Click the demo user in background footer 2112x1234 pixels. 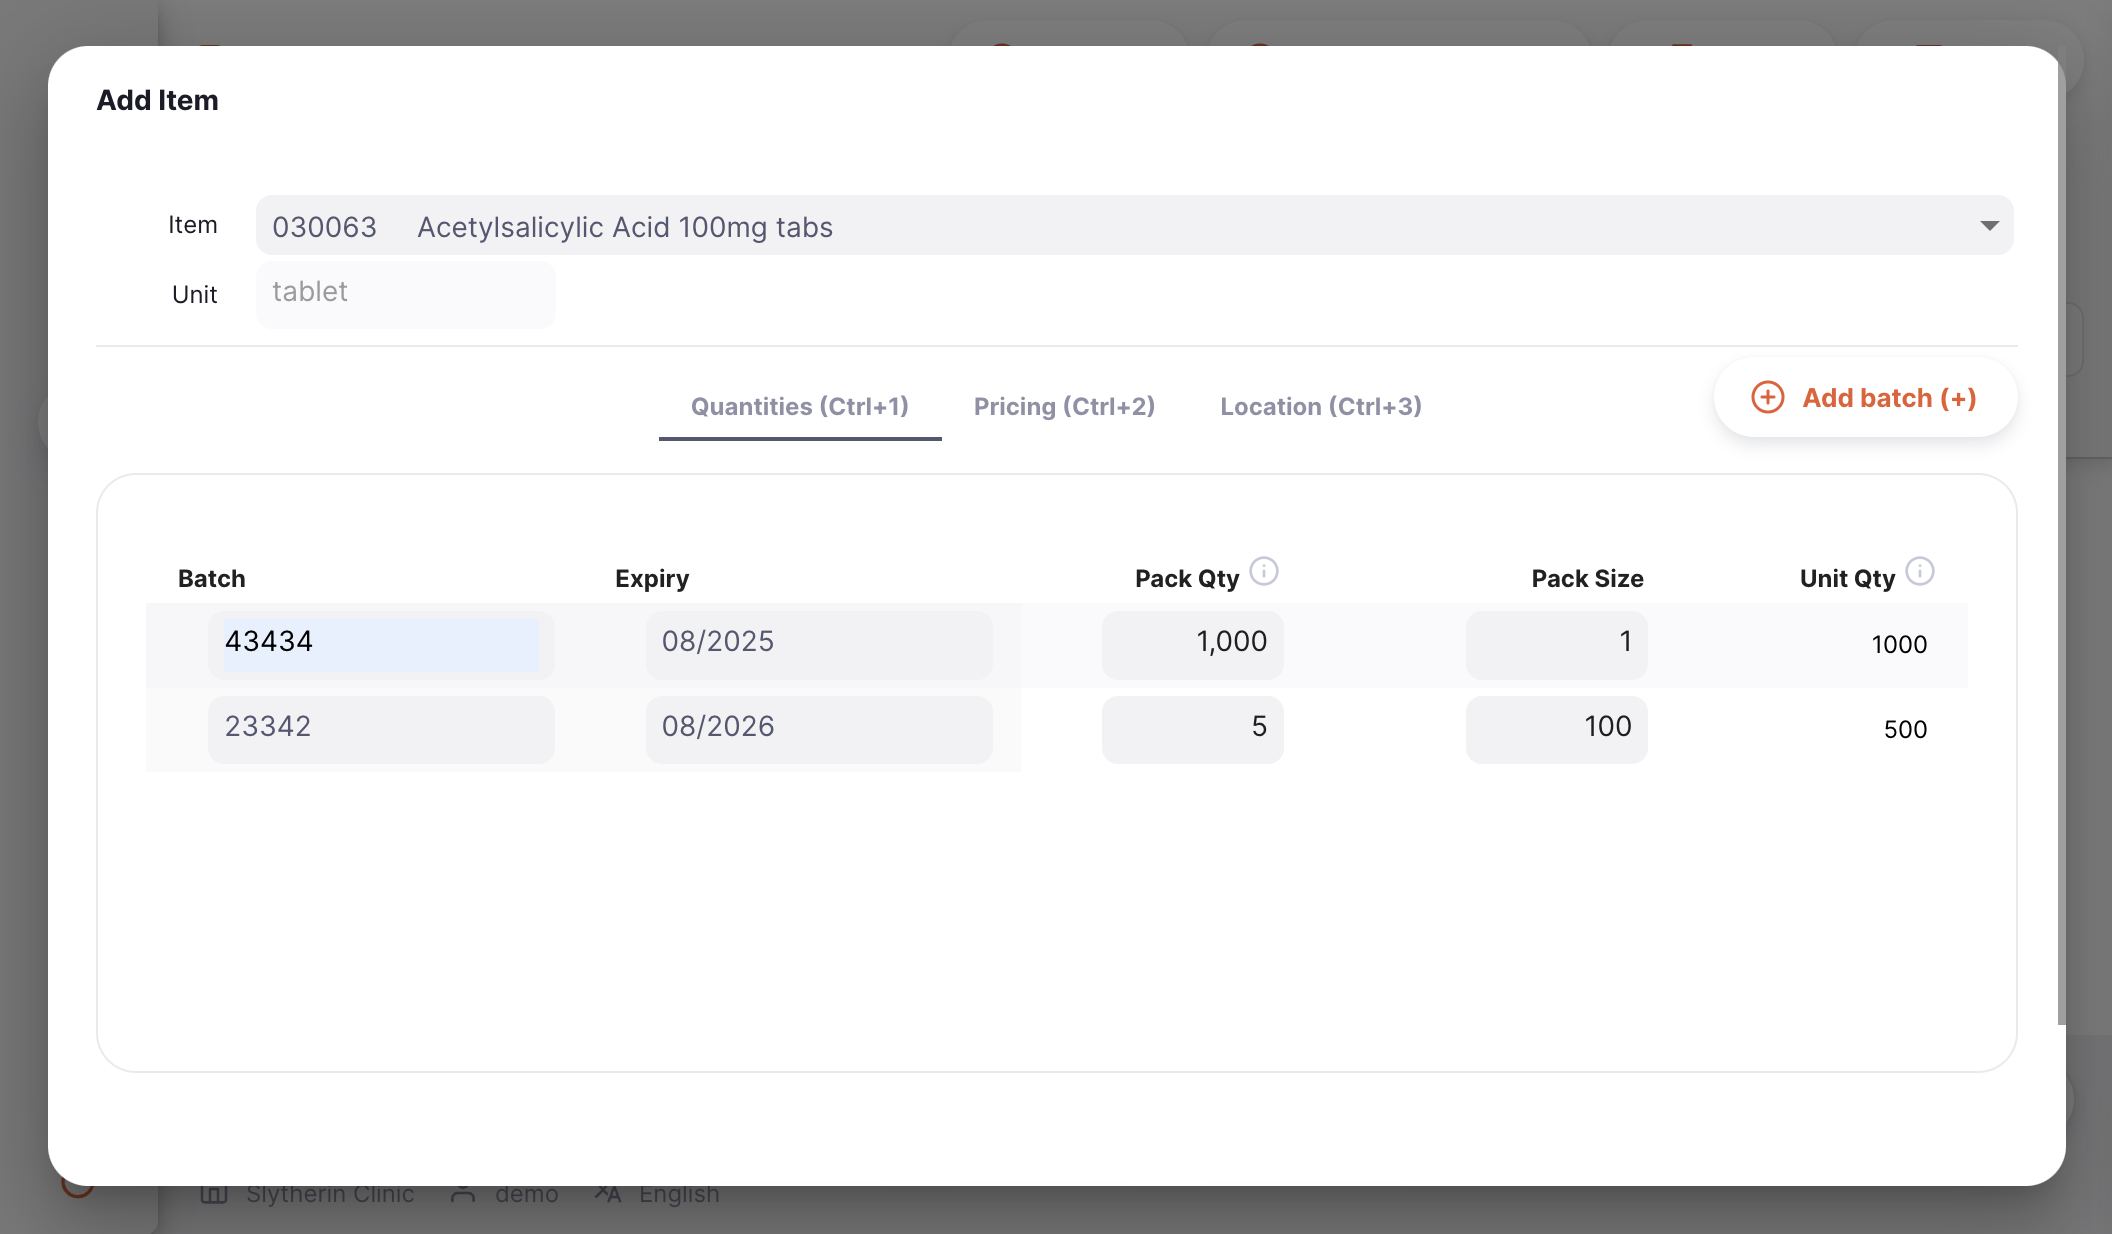(x=526, y=1194)
